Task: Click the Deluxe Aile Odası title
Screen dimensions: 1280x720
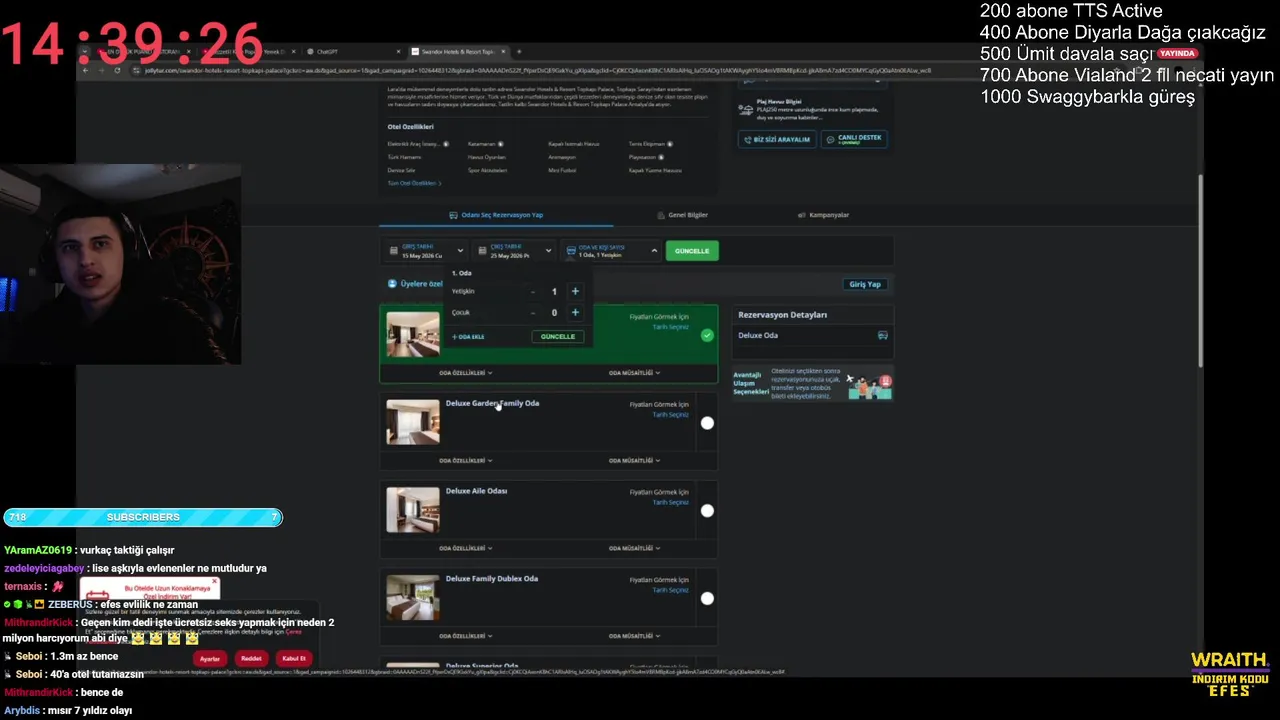Action: (x=476, y=491)
